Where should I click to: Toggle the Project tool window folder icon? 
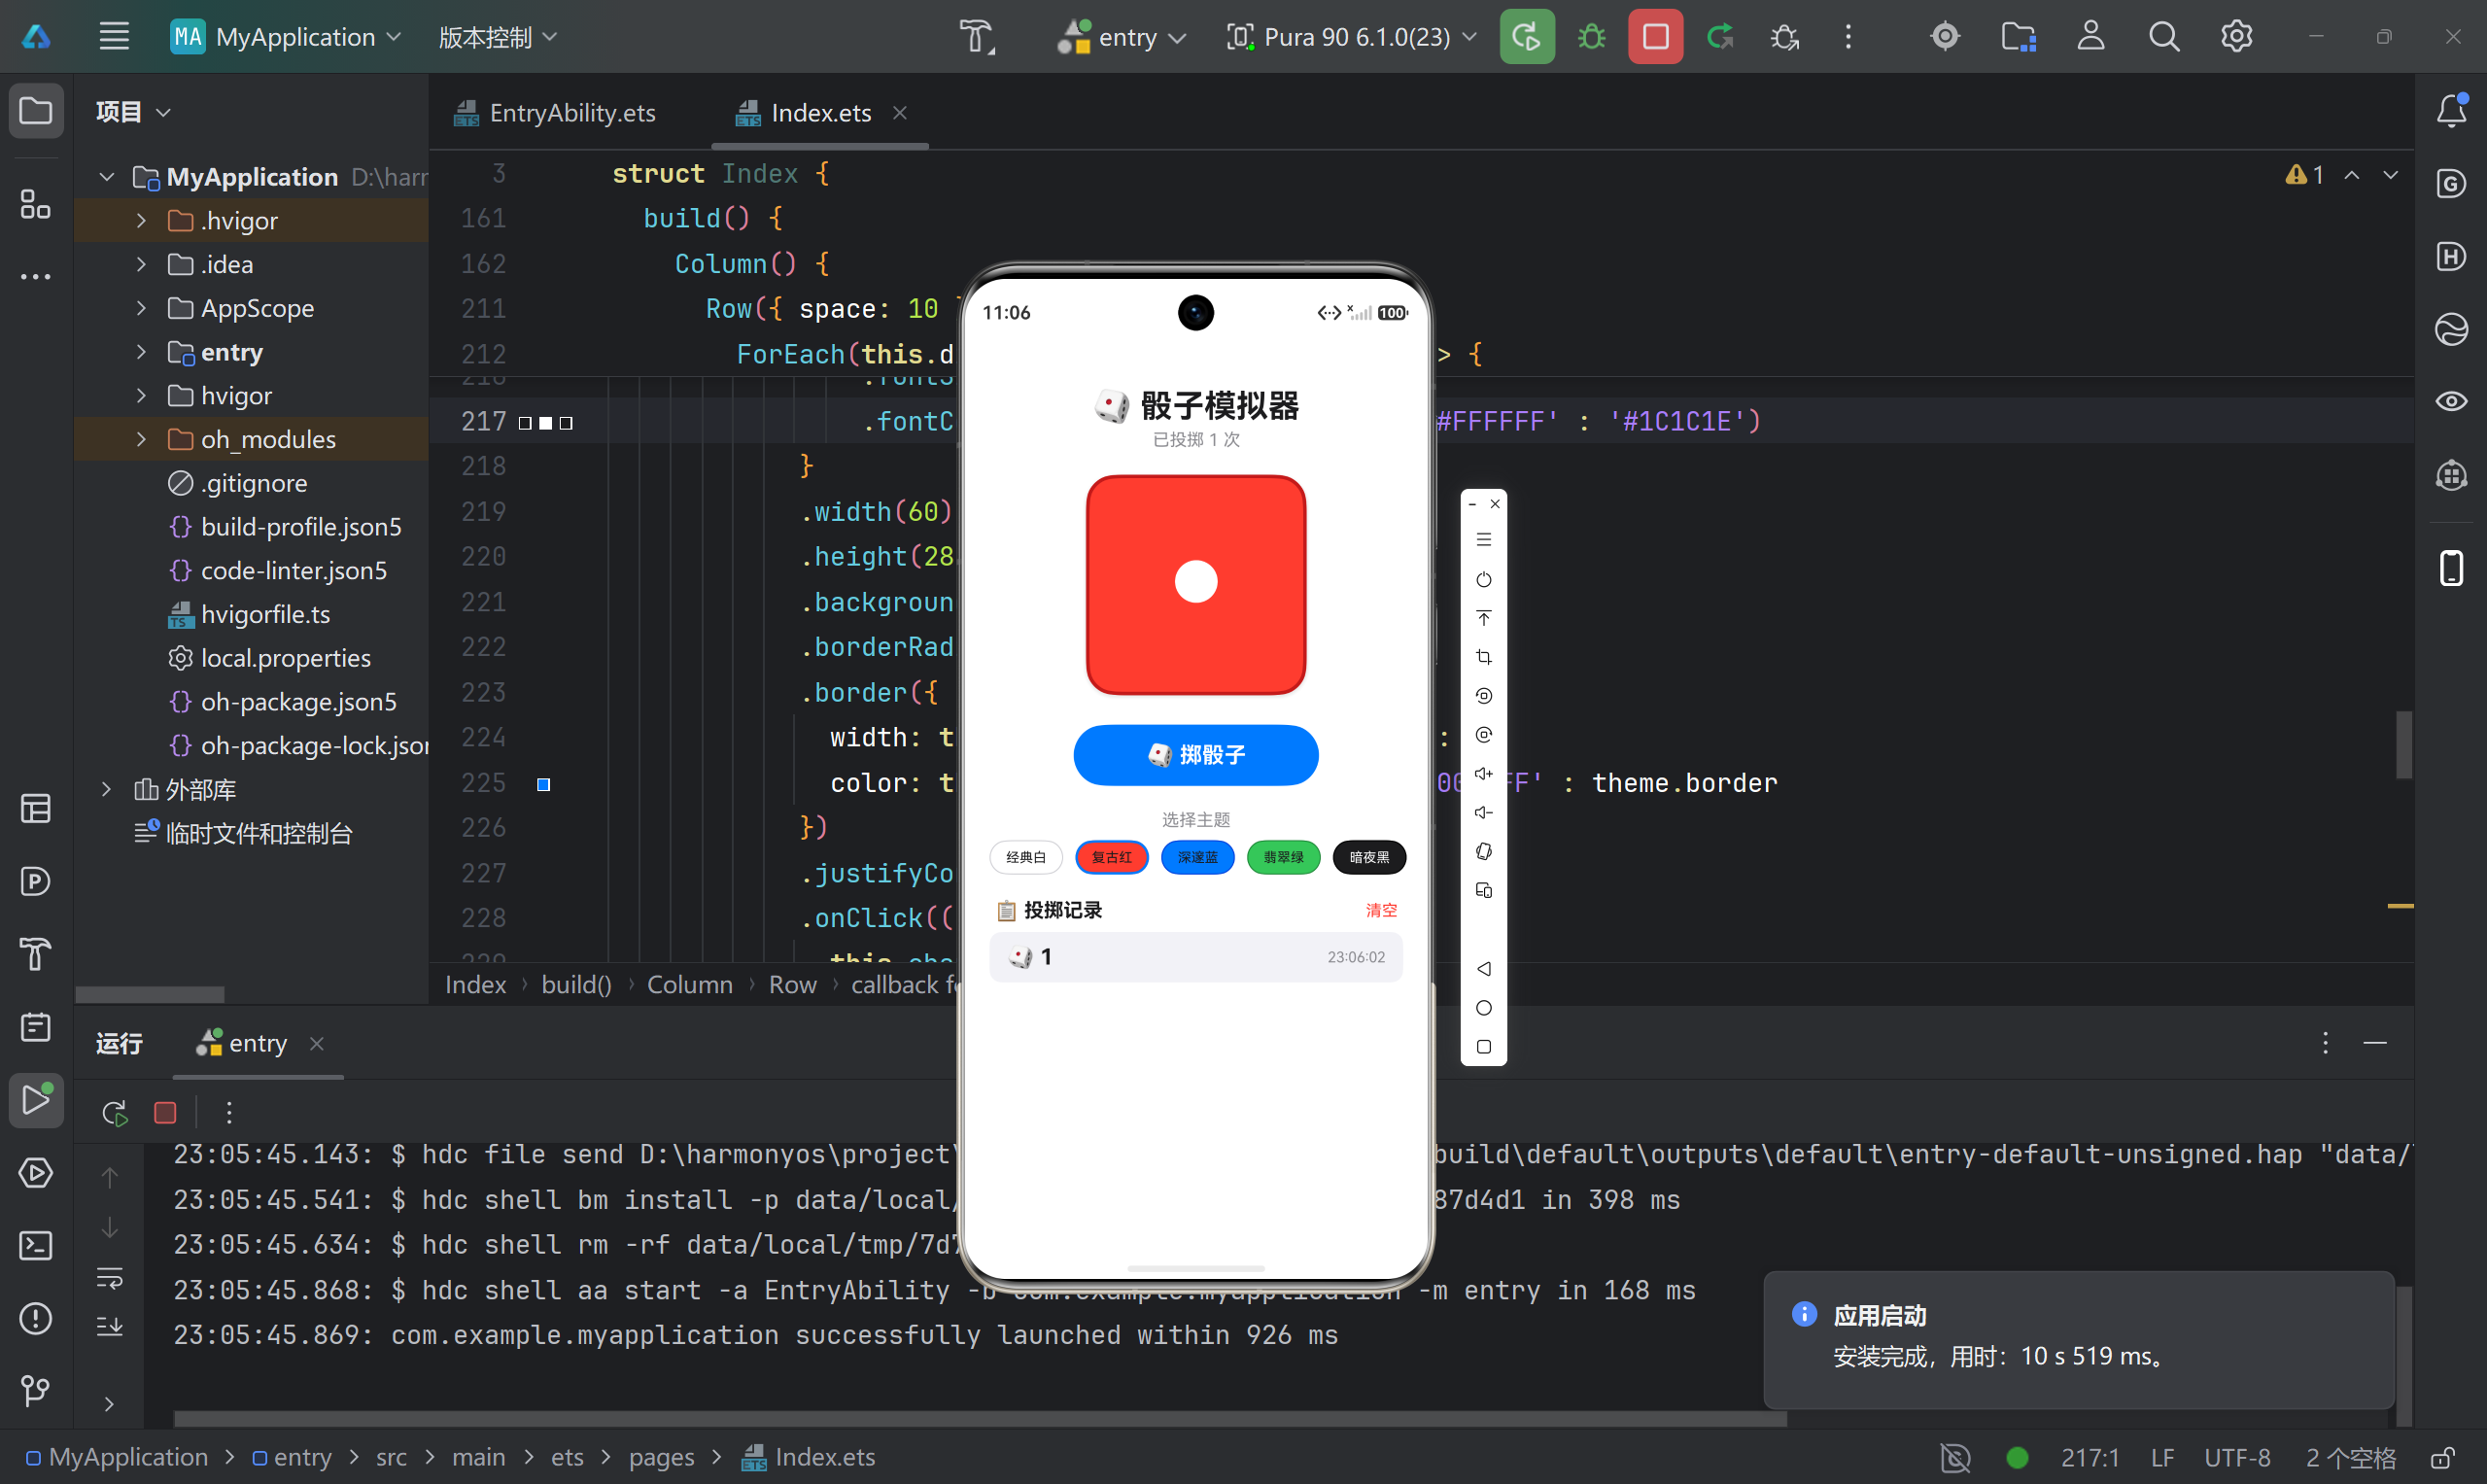pyautogui.click(x=36, y=111)
